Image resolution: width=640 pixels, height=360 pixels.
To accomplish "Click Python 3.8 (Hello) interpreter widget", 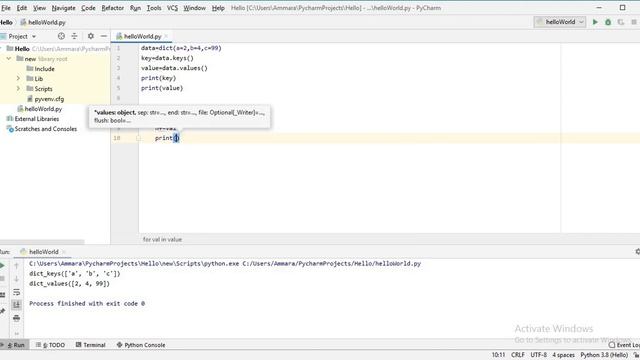I will pos(604,355).
